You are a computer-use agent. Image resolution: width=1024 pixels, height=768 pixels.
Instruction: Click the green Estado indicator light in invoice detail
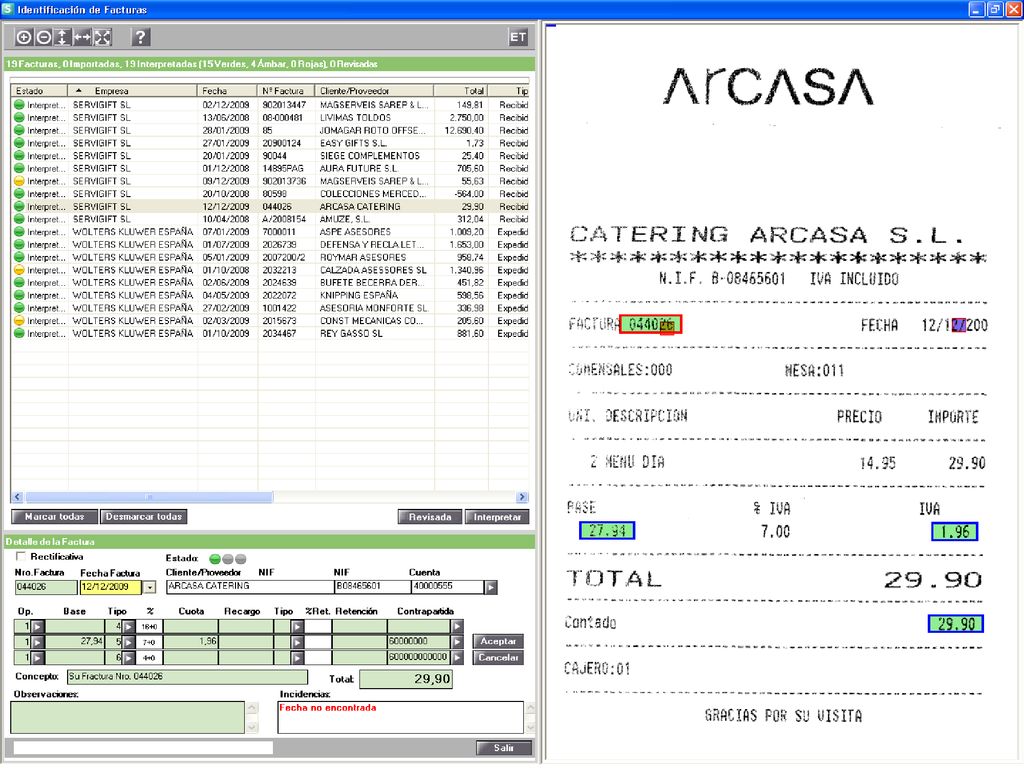[214, 559]
